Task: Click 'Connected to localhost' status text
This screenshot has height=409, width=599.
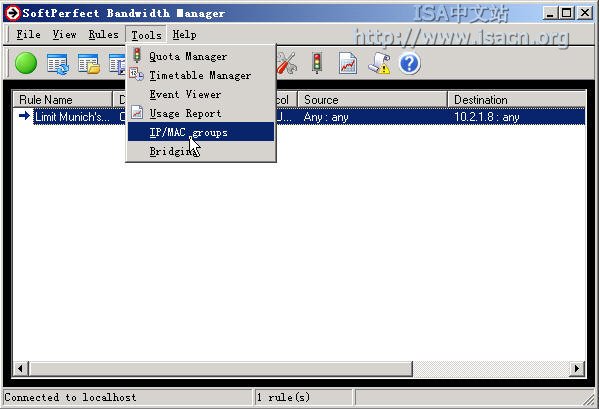Action: [70, 398]
